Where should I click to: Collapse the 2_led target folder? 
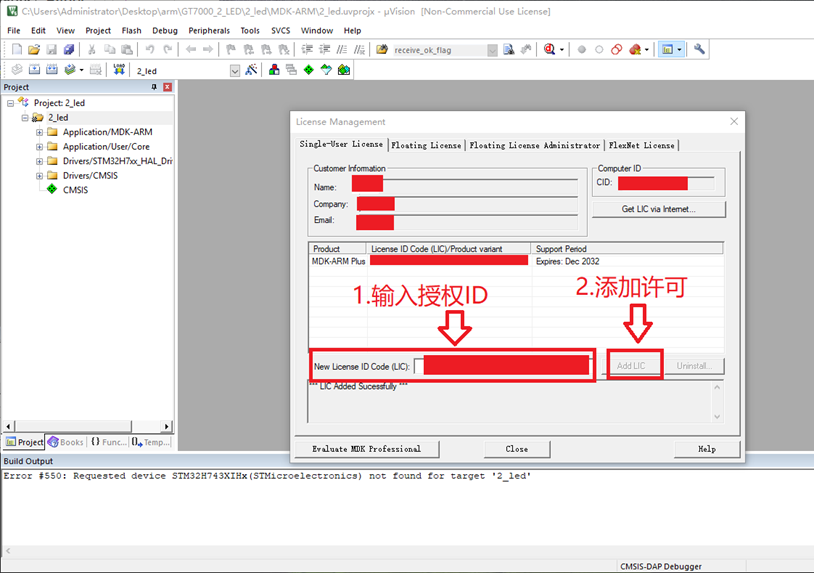point(25,118)
